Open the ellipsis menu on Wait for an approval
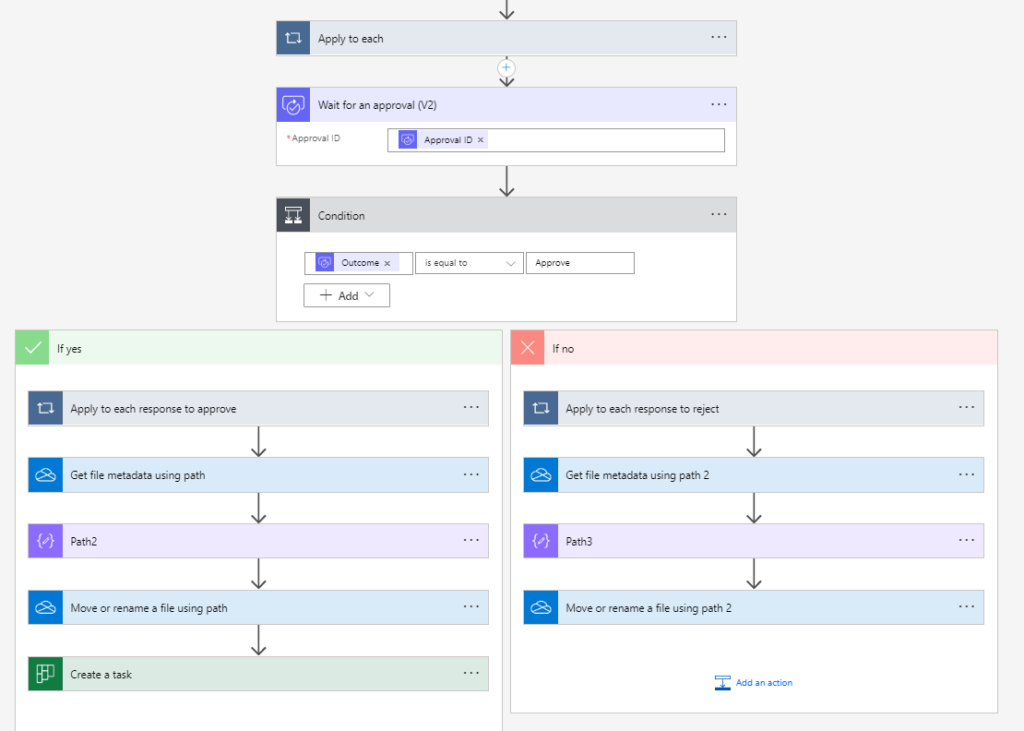The height and width of the screenshot is (731, 1024). coord(718,104)
